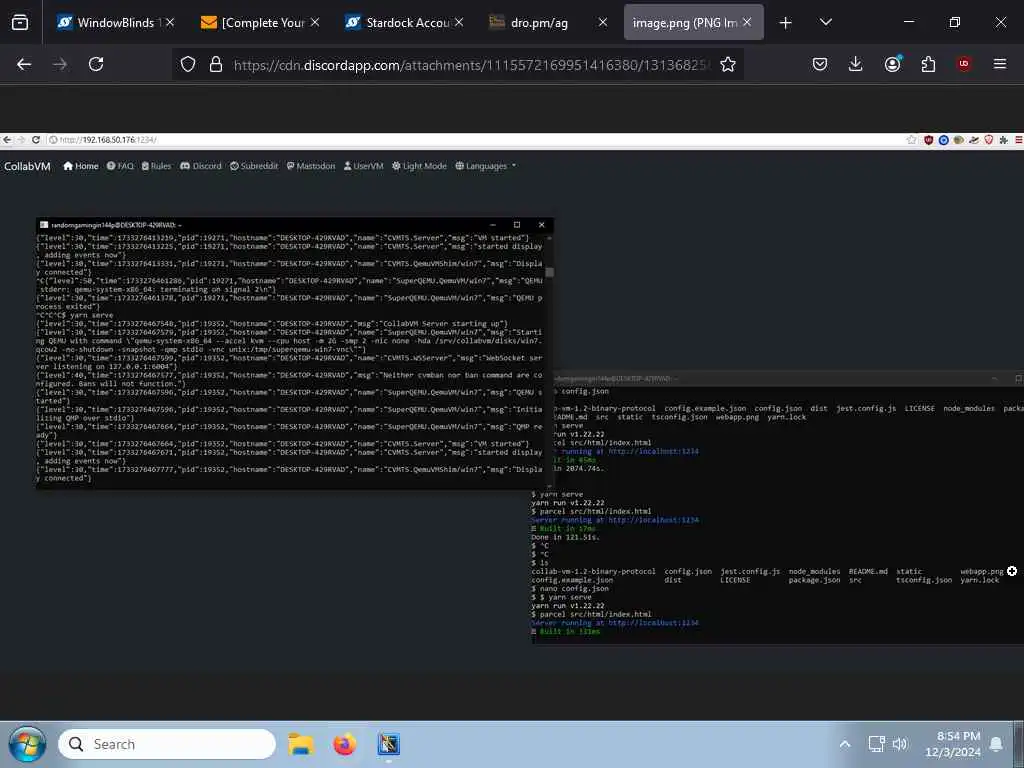The image size is (1024, 768).
Task: Bookmark this page with the star icon
Action: (x=728, y=64)
